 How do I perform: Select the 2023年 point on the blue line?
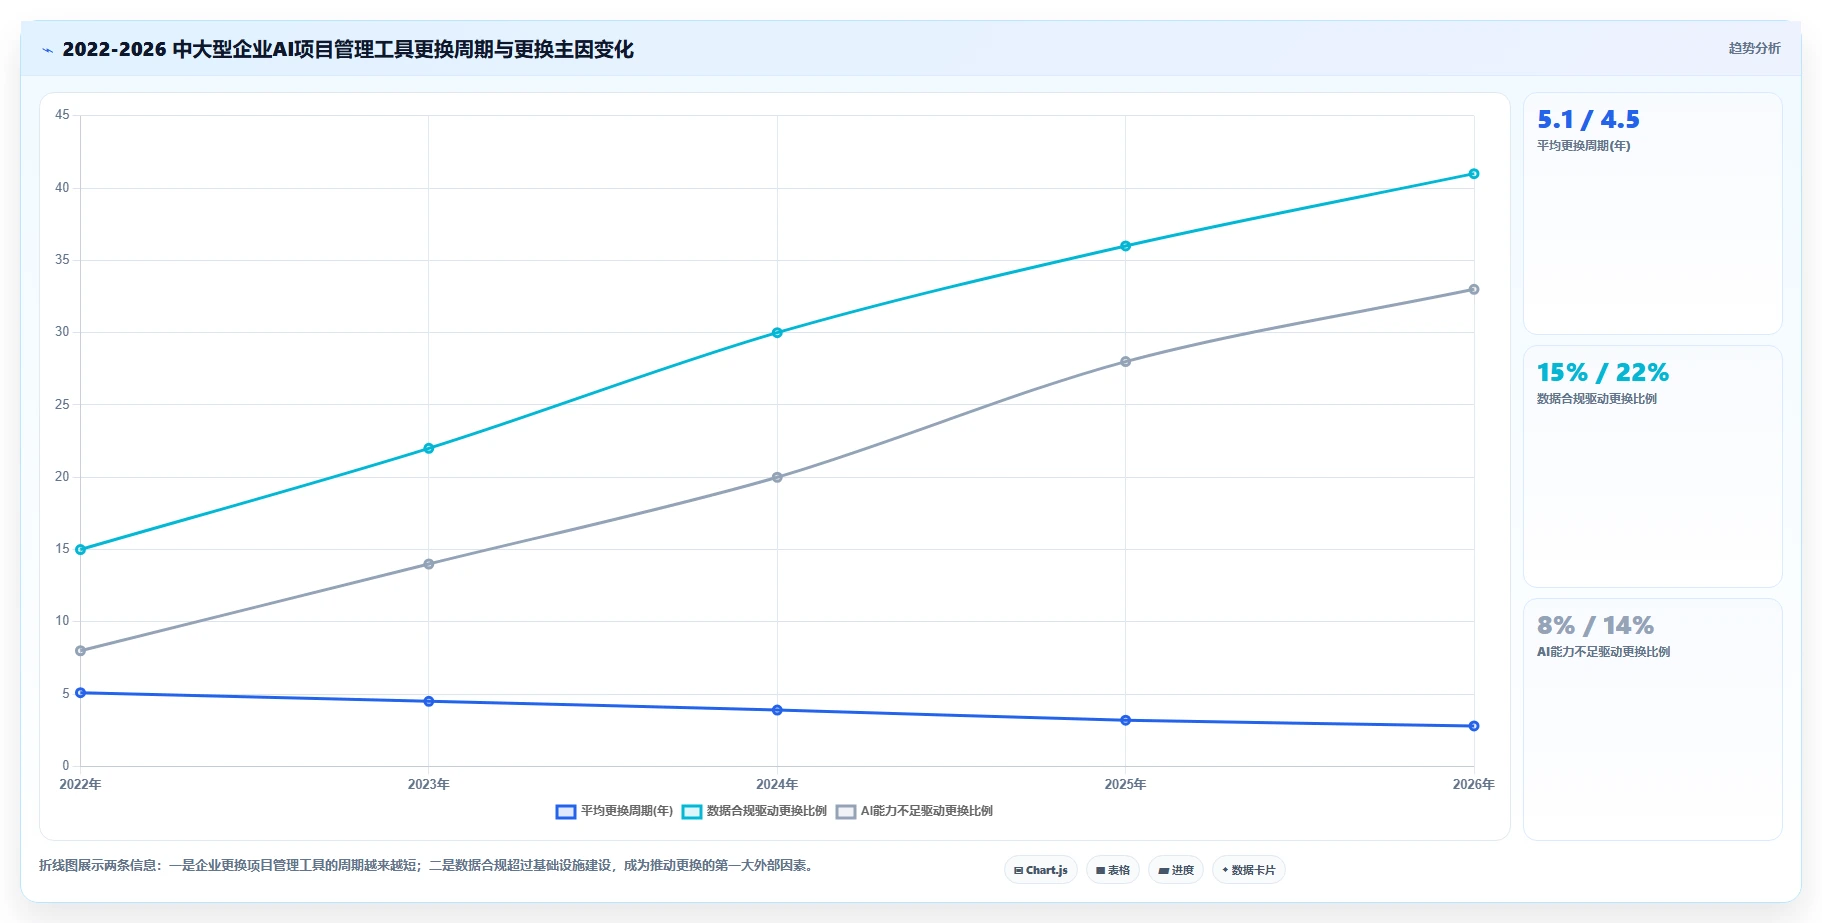coord(429,701)
